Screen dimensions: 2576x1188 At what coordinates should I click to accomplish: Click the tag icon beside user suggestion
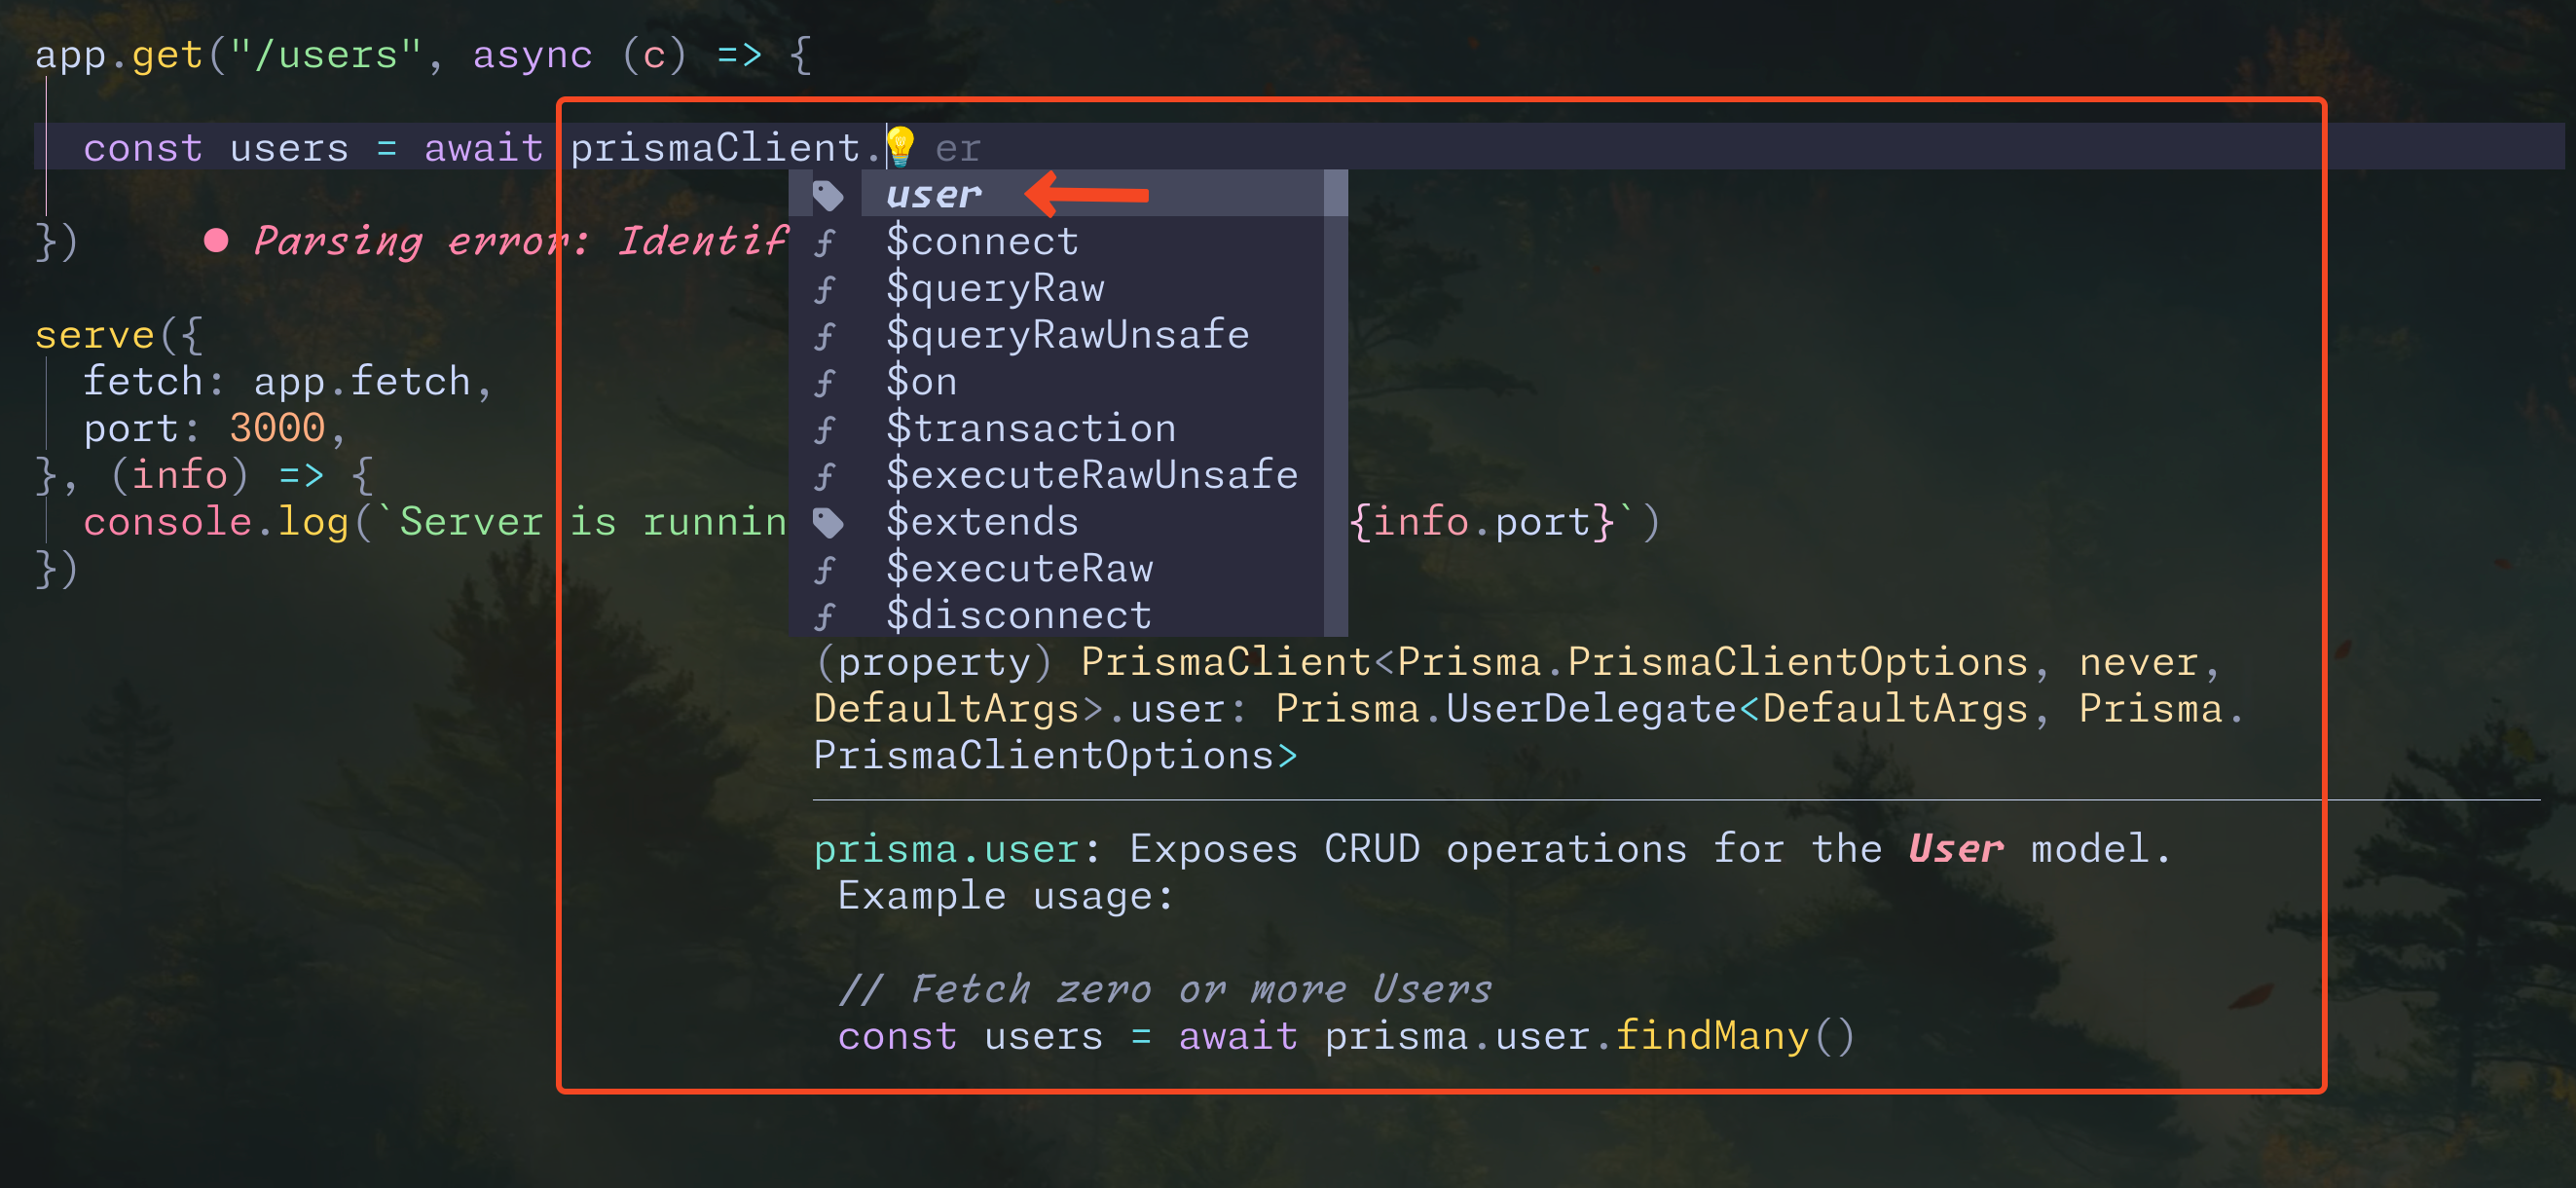tap(827, 195)
